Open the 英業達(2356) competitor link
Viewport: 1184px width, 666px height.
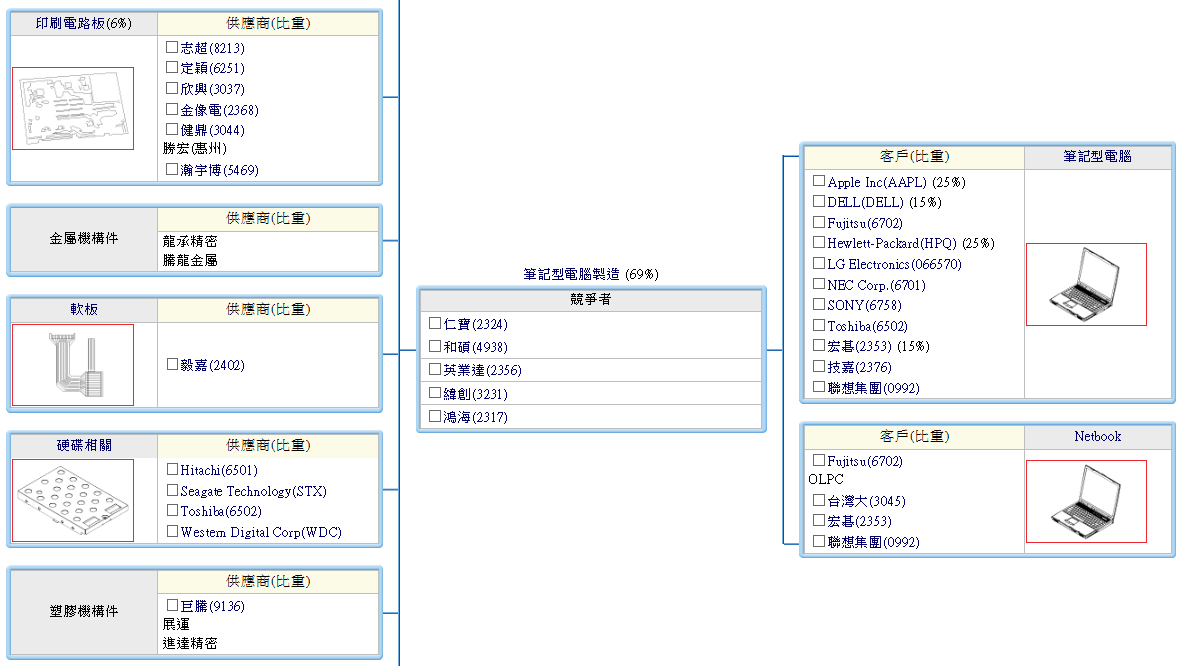[x=483, y=370]
